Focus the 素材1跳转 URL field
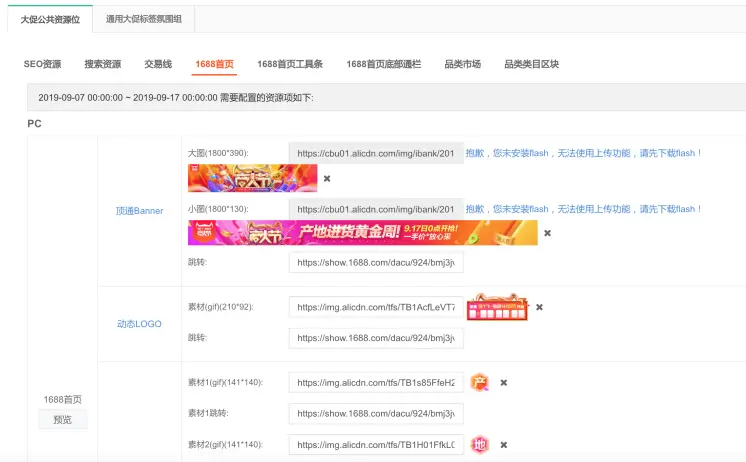746x462 pixels. tap(376, 414)
